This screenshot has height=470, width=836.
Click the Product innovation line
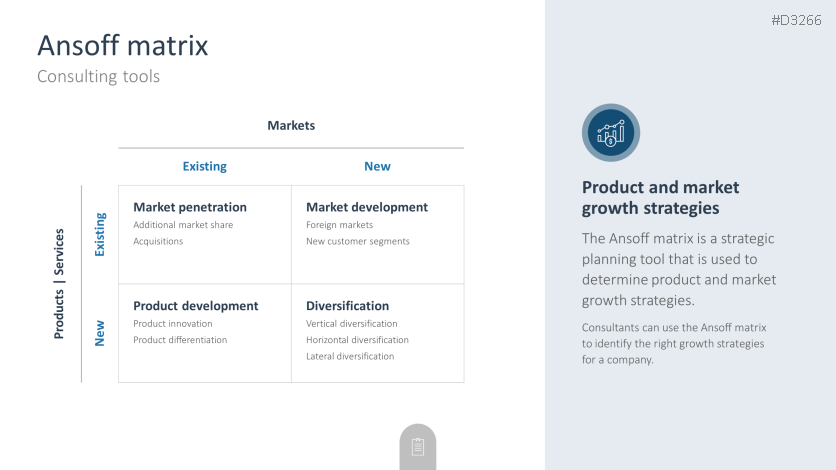173,324
